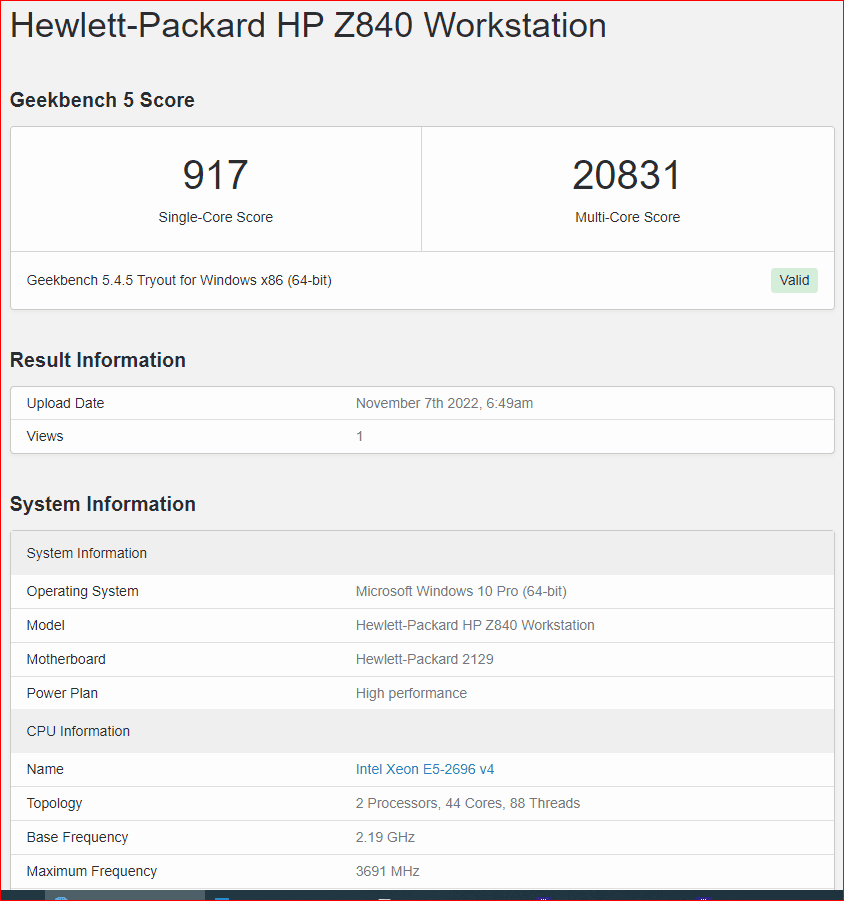
Task: Select the "Operating System" row label
Action: coord(83,591)
